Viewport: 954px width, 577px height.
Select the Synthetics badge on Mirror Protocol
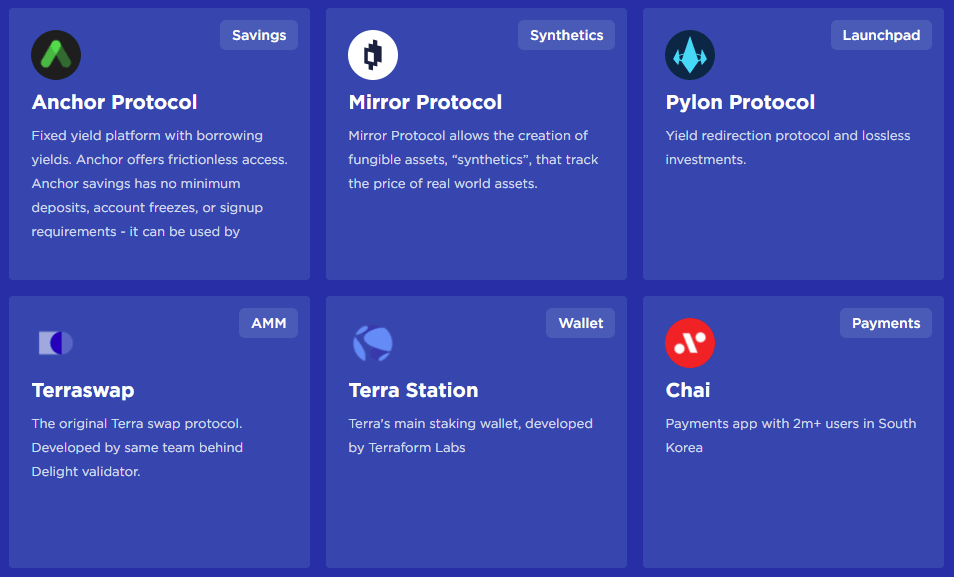click(x=566, y=34)
